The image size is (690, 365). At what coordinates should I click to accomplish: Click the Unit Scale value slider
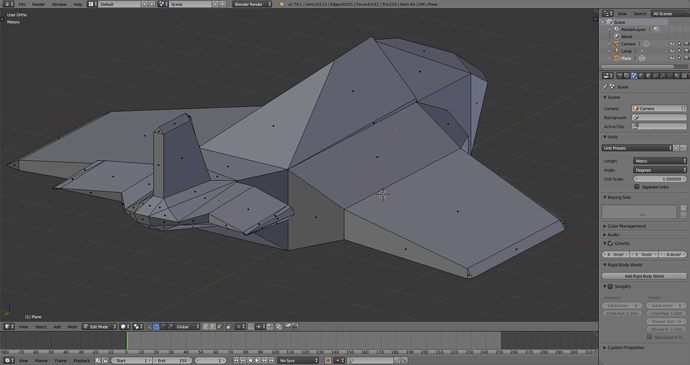[660, 179]
